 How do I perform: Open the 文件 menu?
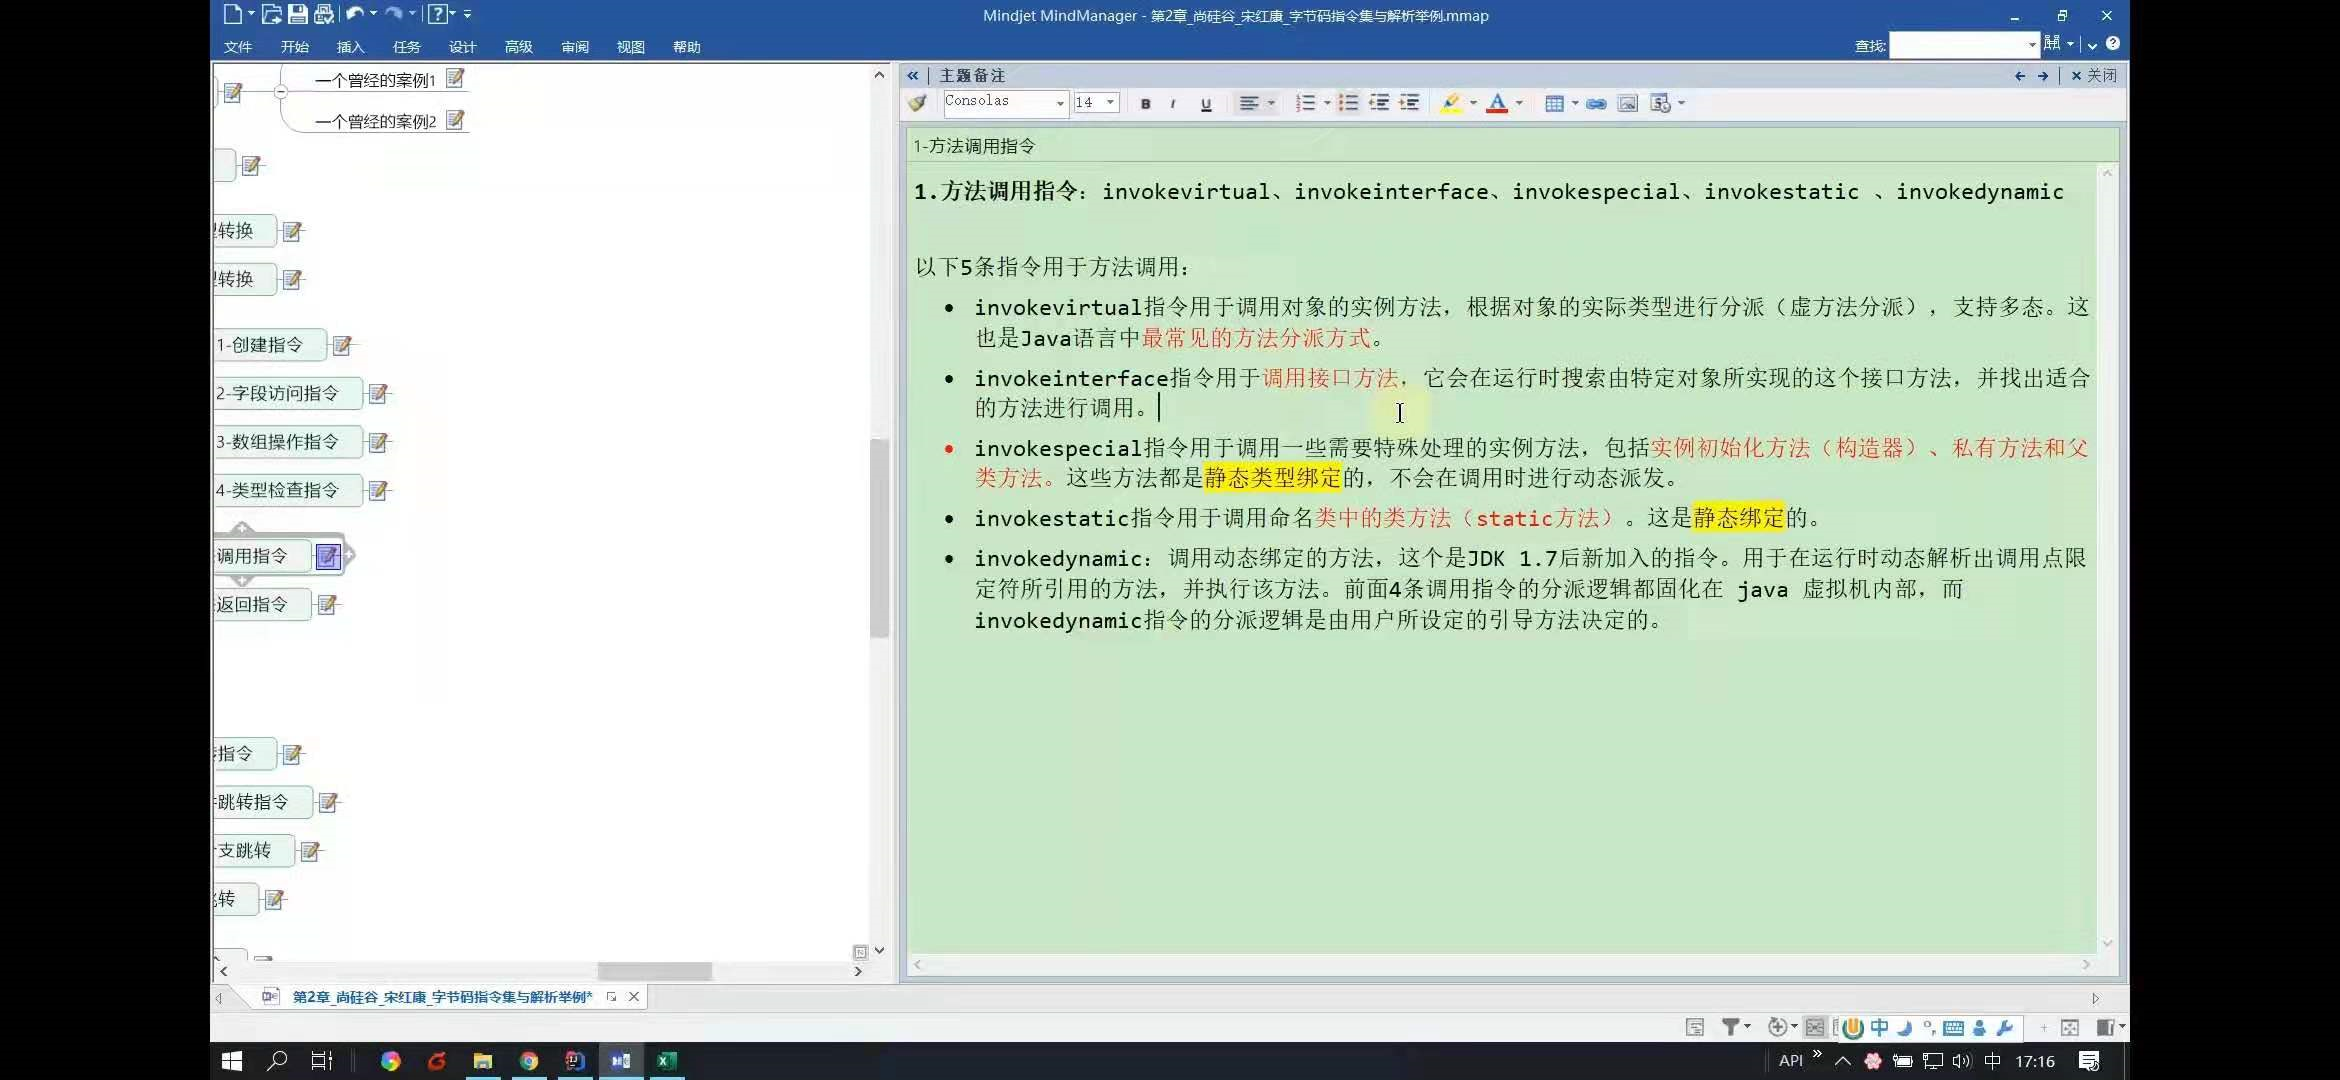tap(237, 47)
